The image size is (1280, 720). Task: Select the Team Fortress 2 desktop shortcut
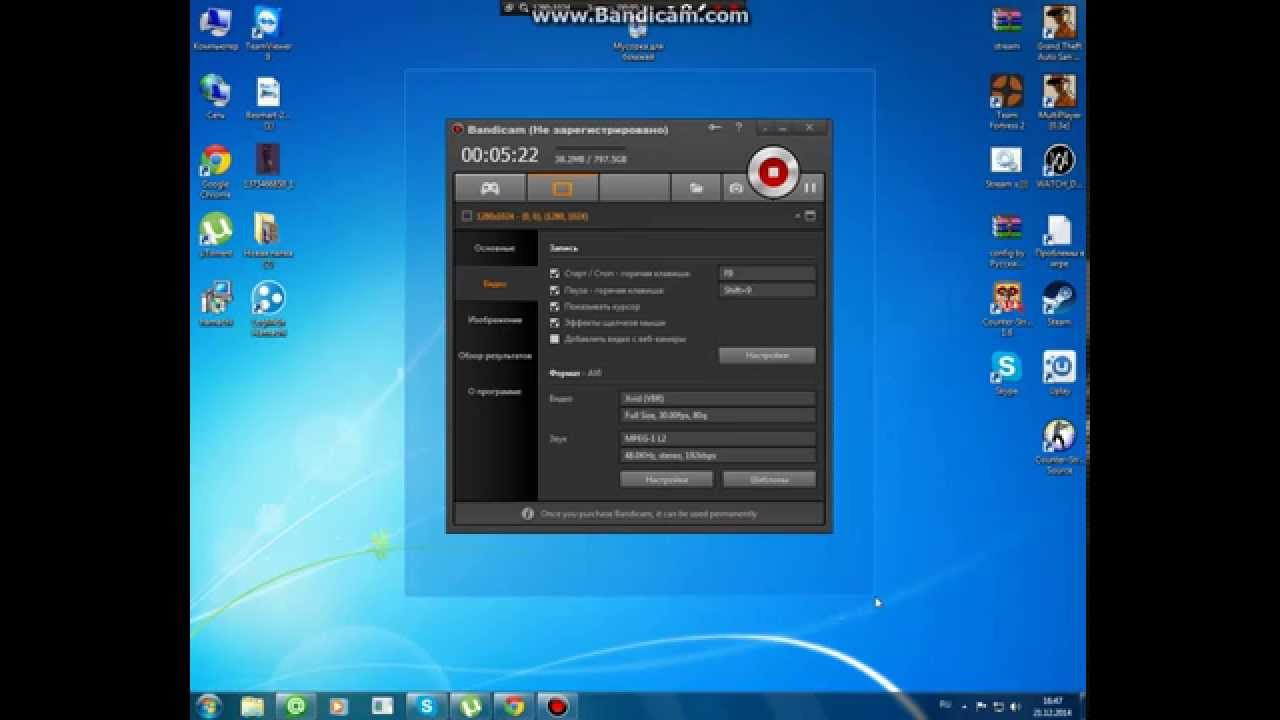click(1007, 102)
